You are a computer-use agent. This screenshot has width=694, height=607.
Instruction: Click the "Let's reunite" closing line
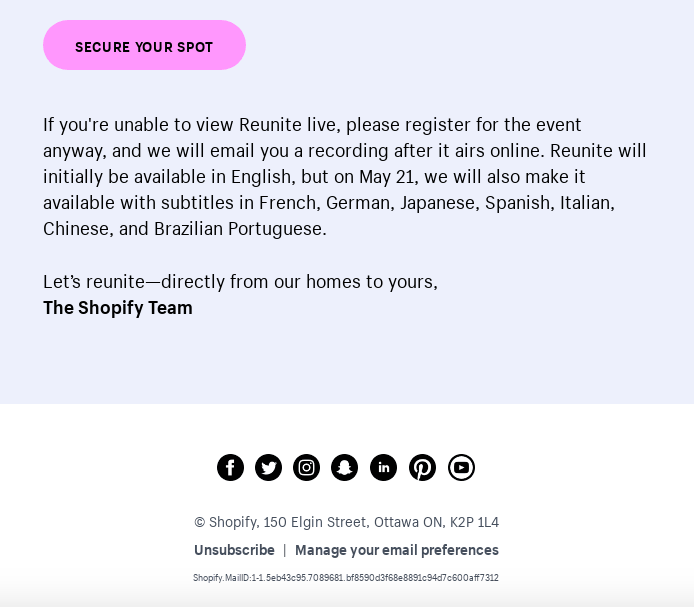click(240, 282)
